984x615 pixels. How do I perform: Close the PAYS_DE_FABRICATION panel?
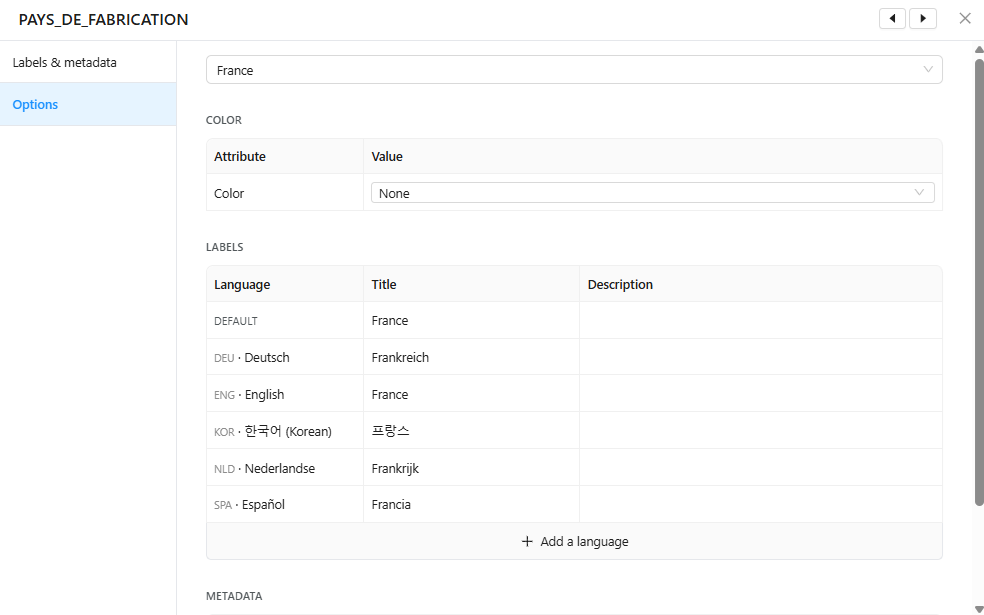(965, 19)
